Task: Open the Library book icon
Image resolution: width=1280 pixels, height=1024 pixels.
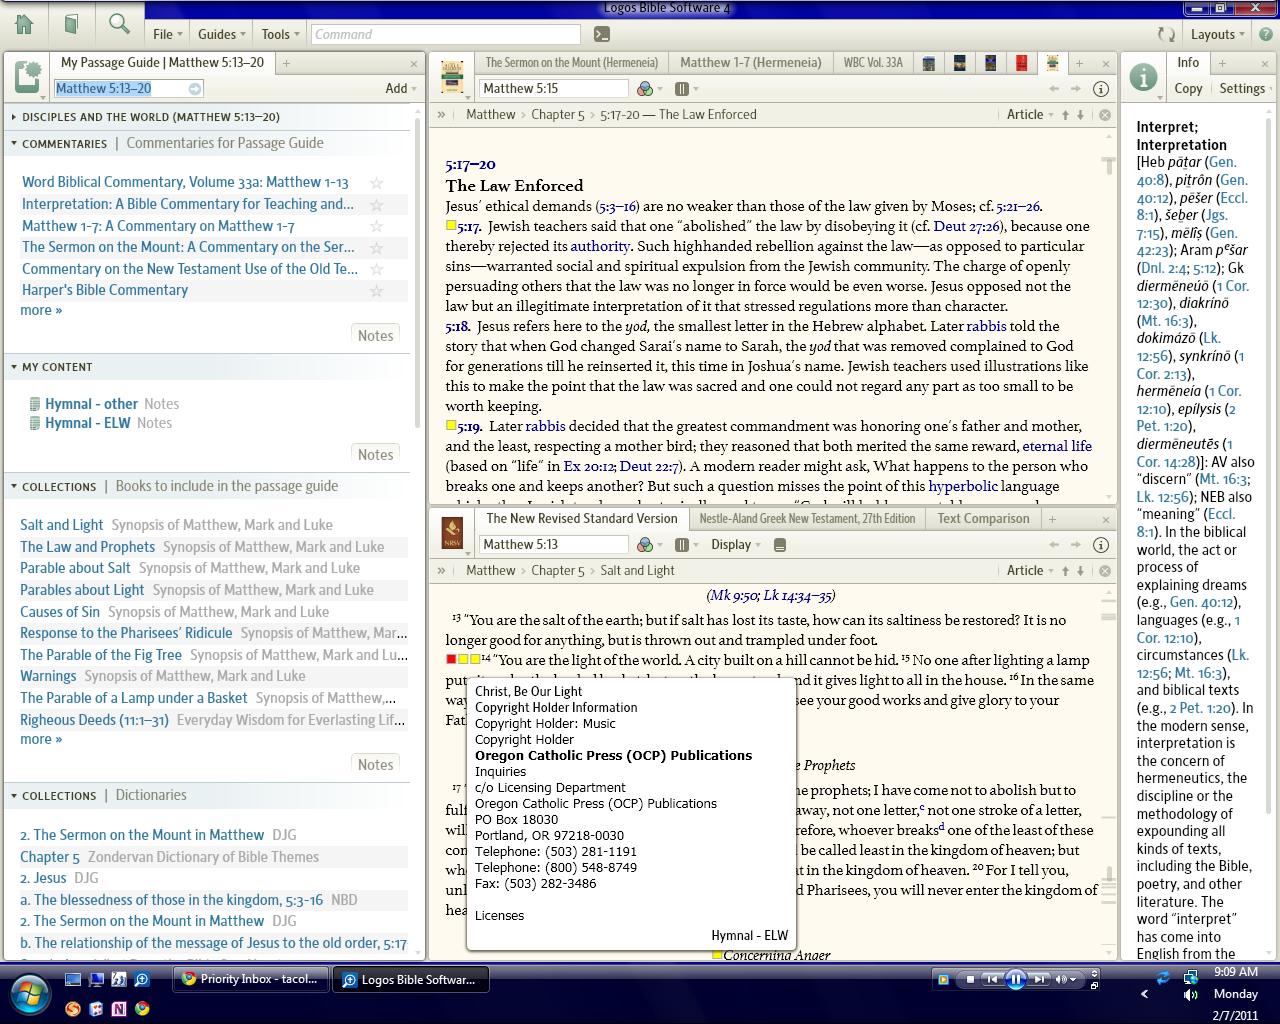Action: click(72, 24)
